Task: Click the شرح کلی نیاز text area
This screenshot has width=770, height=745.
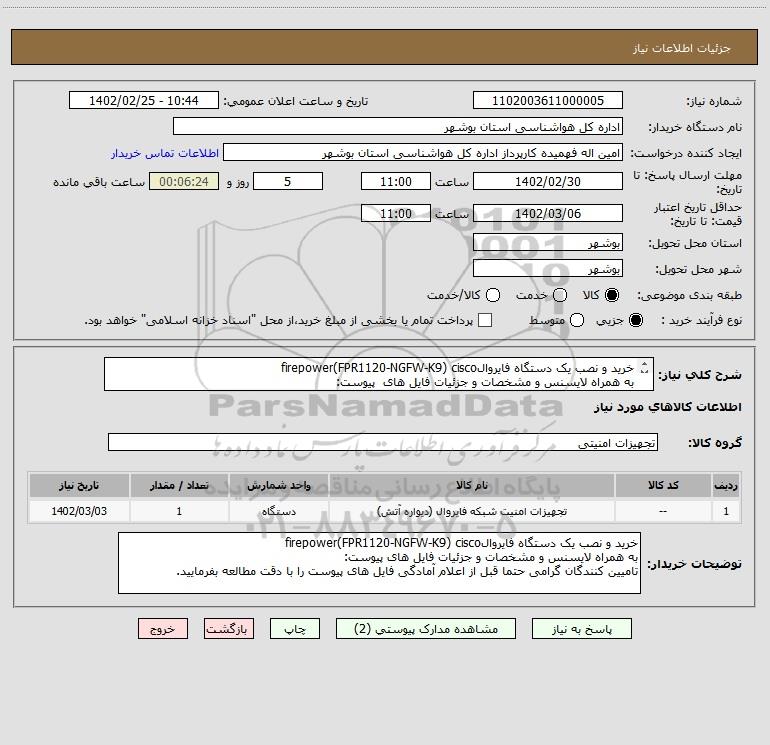Action: pos(379,375)
